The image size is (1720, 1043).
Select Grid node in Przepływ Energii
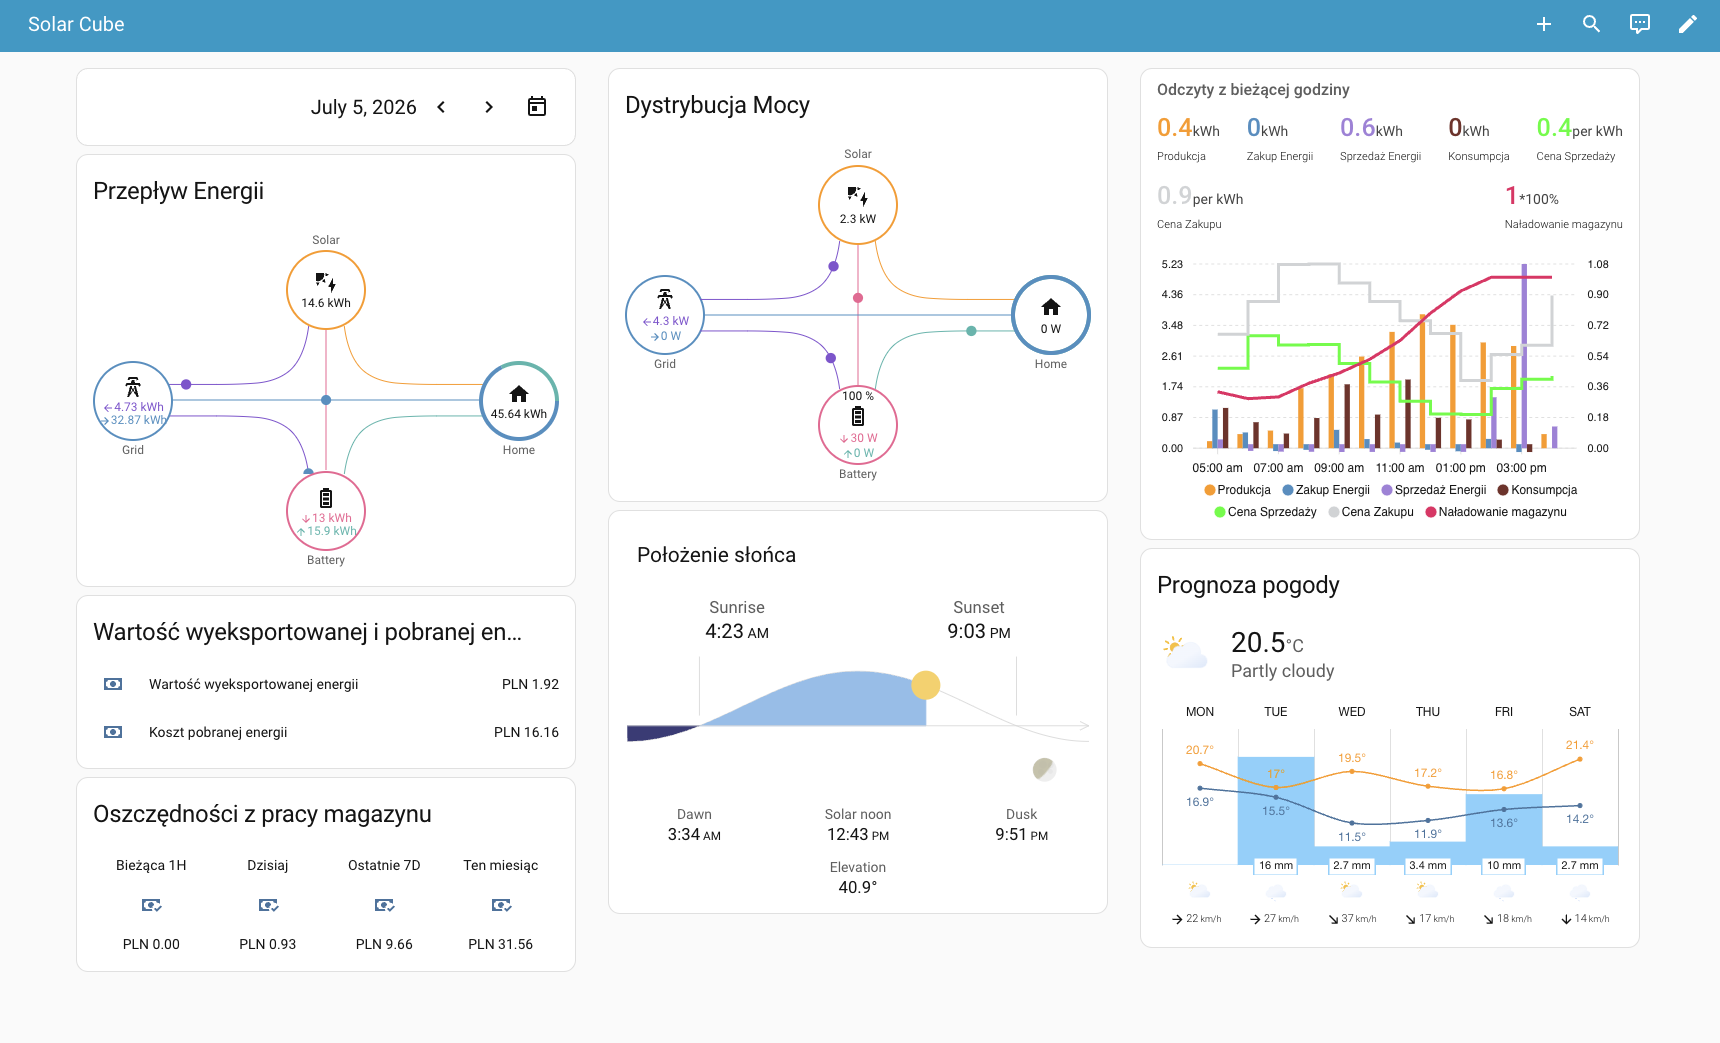[133, 401]
